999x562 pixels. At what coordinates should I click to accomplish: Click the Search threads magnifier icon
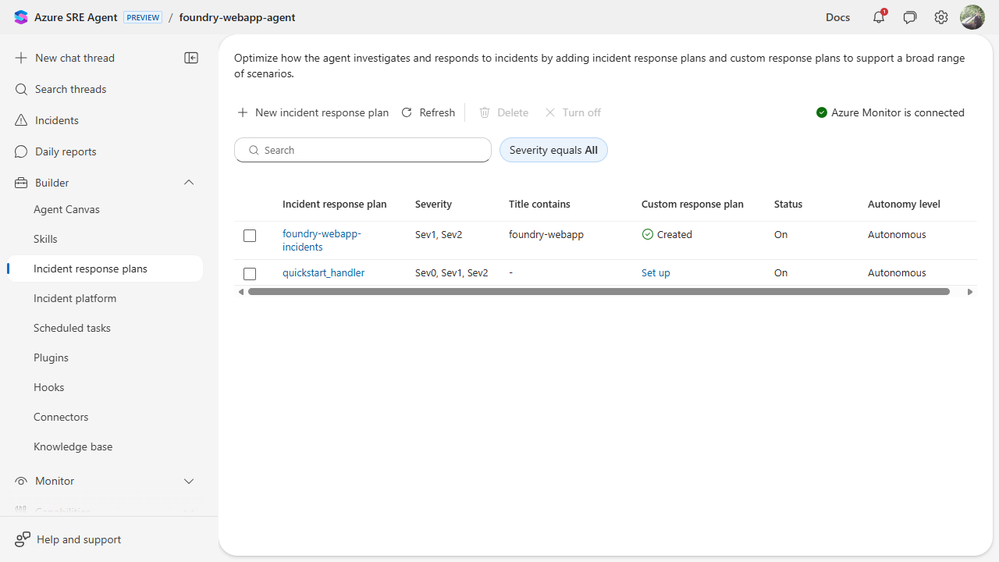pos(21,89)
